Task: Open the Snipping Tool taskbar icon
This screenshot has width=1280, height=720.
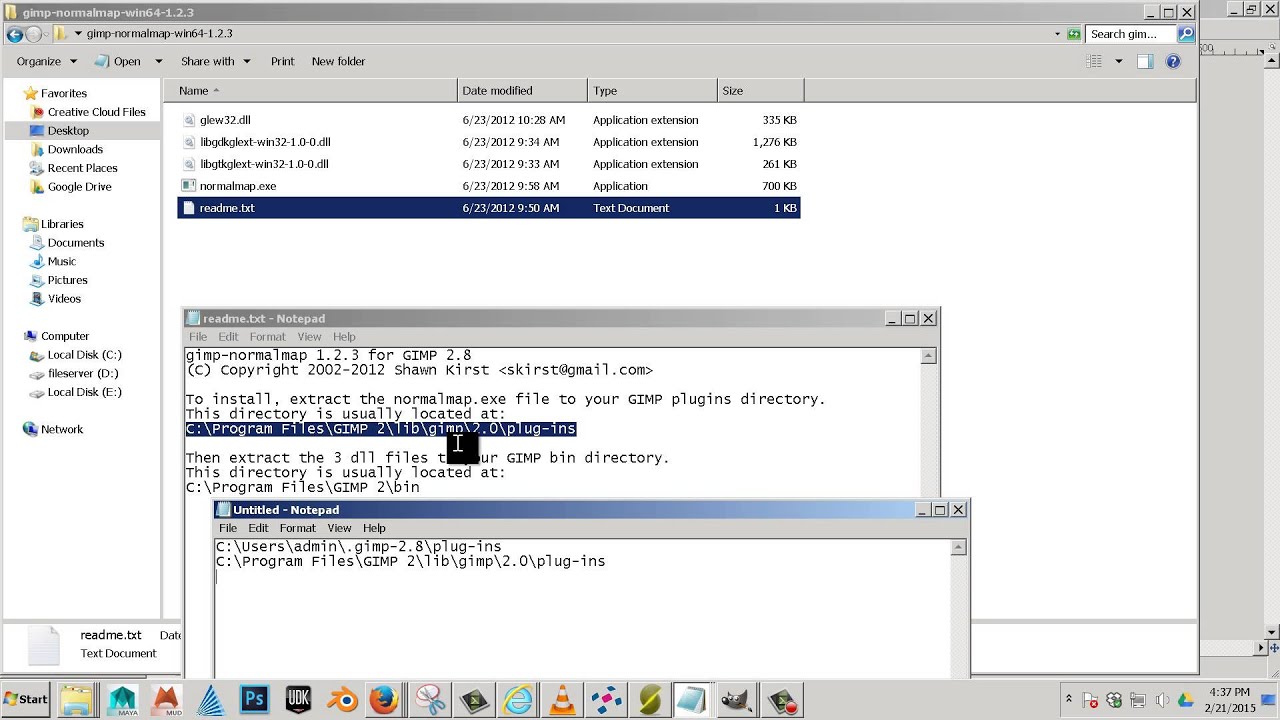Action: pos(431,699)
